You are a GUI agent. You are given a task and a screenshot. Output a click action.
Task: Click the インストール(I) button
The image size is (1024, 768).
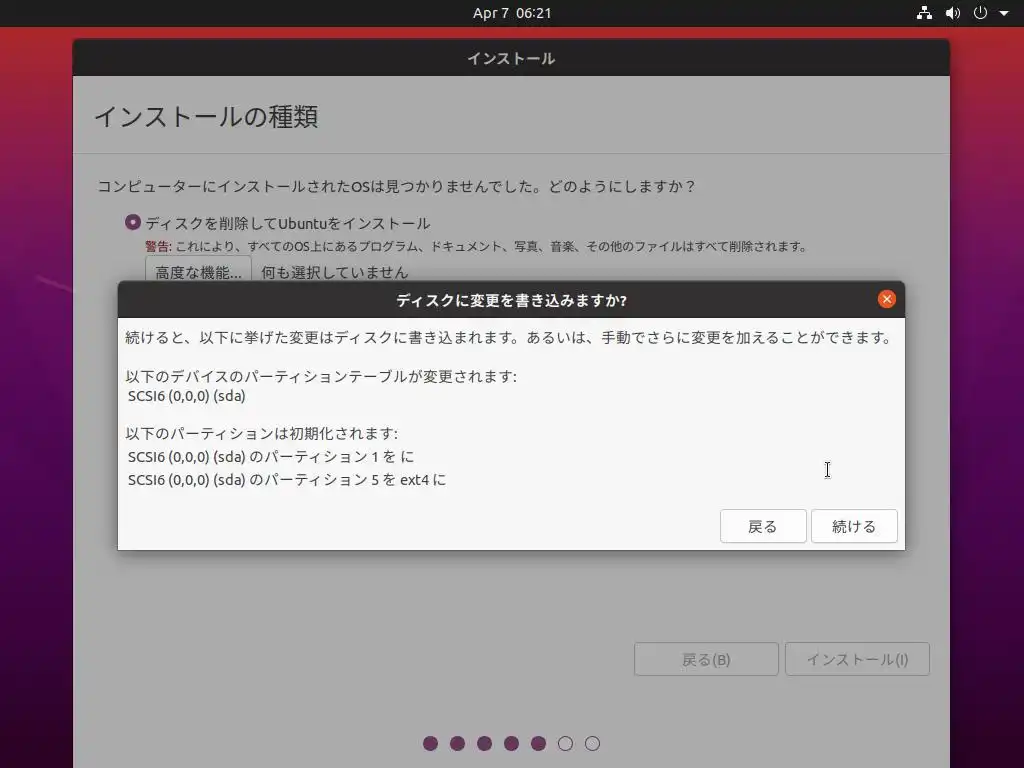pos(857,660)
